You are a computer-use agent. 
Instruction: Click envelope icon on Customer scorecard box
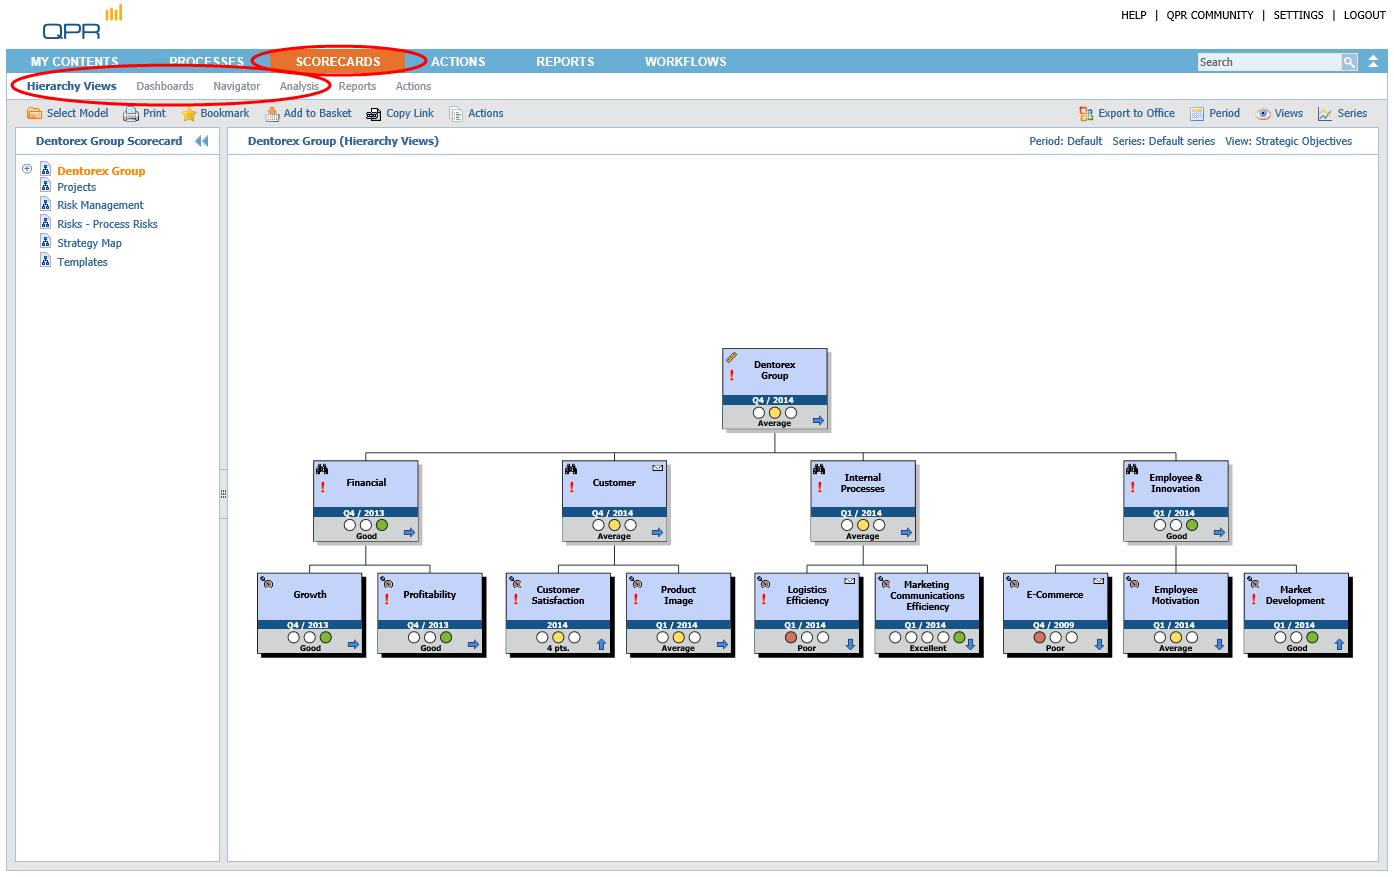pos(657,468)
